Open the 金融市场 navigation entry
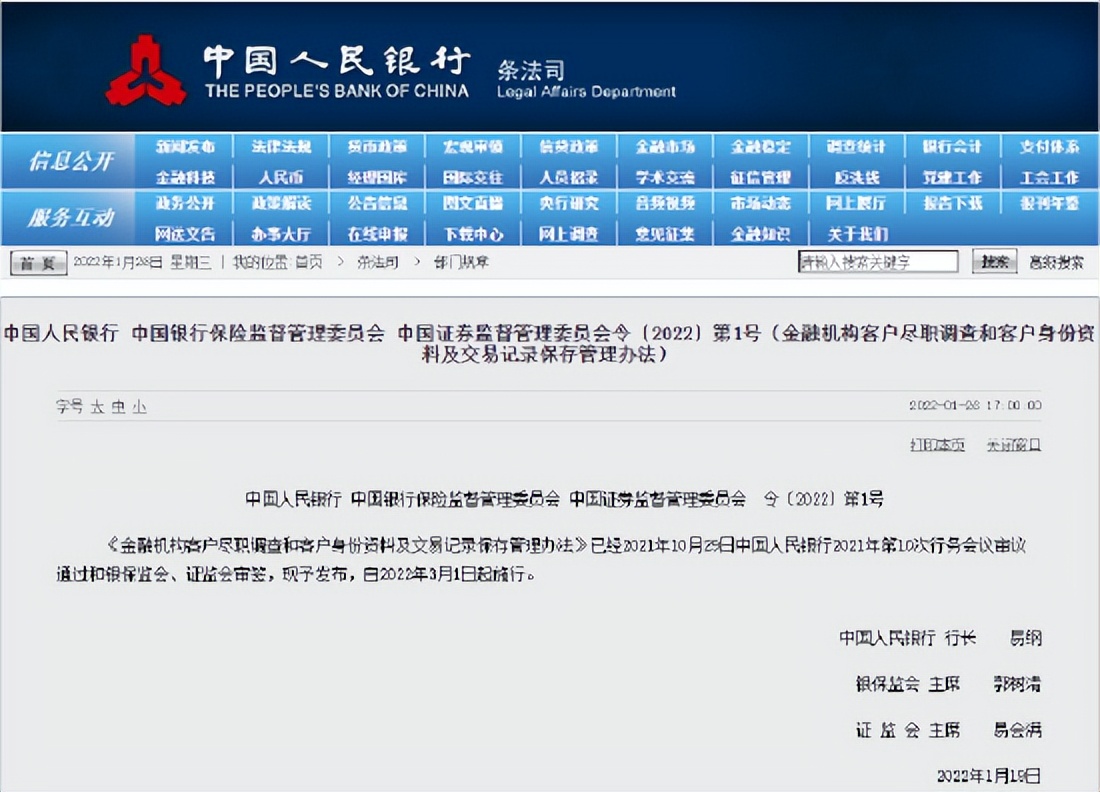 664,146
